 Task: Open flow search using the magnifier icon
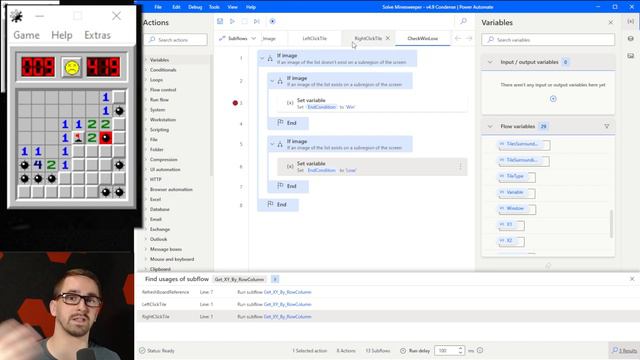[463, 21]
